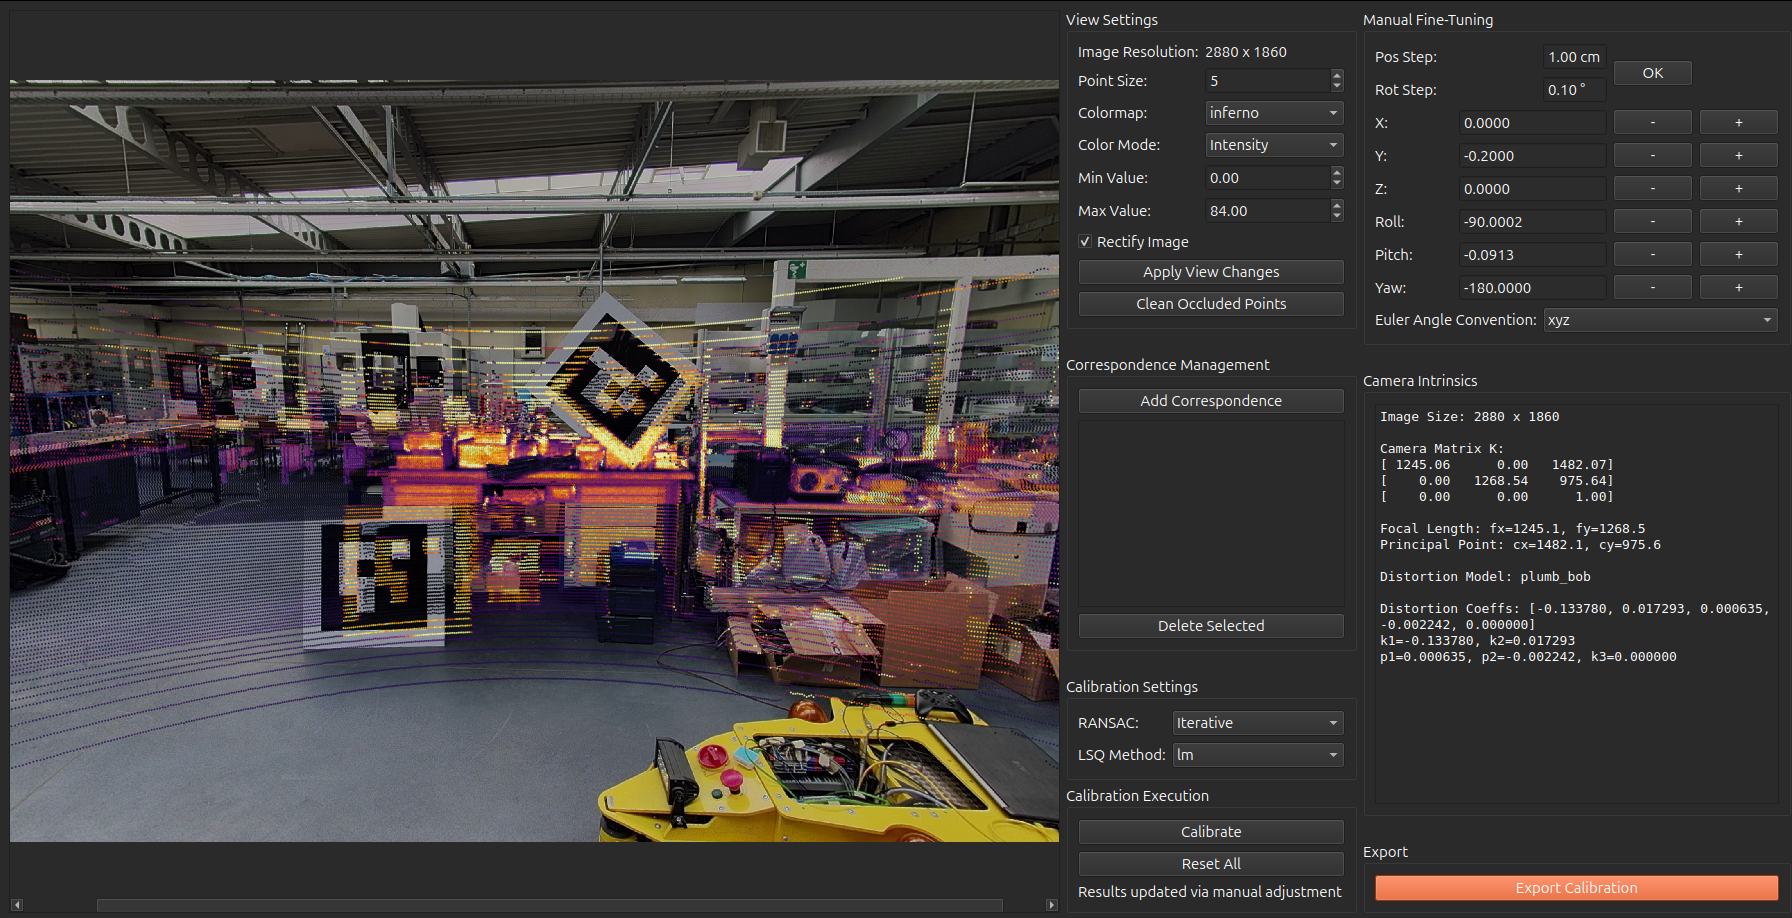Increase Yaw angle with plus button
Viewport: 1792px width, 918px height.
[x=1738, y=288]
